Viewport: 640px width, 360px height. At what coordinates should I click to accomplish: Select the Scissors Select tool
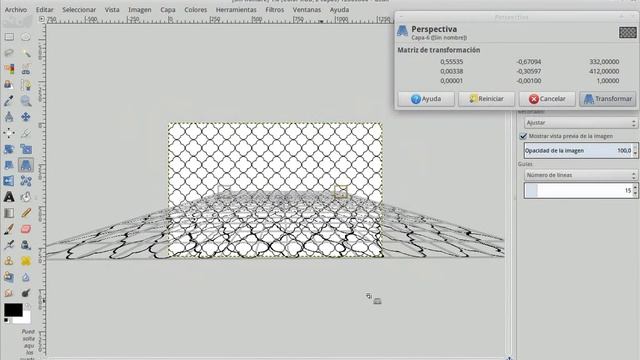26,69
